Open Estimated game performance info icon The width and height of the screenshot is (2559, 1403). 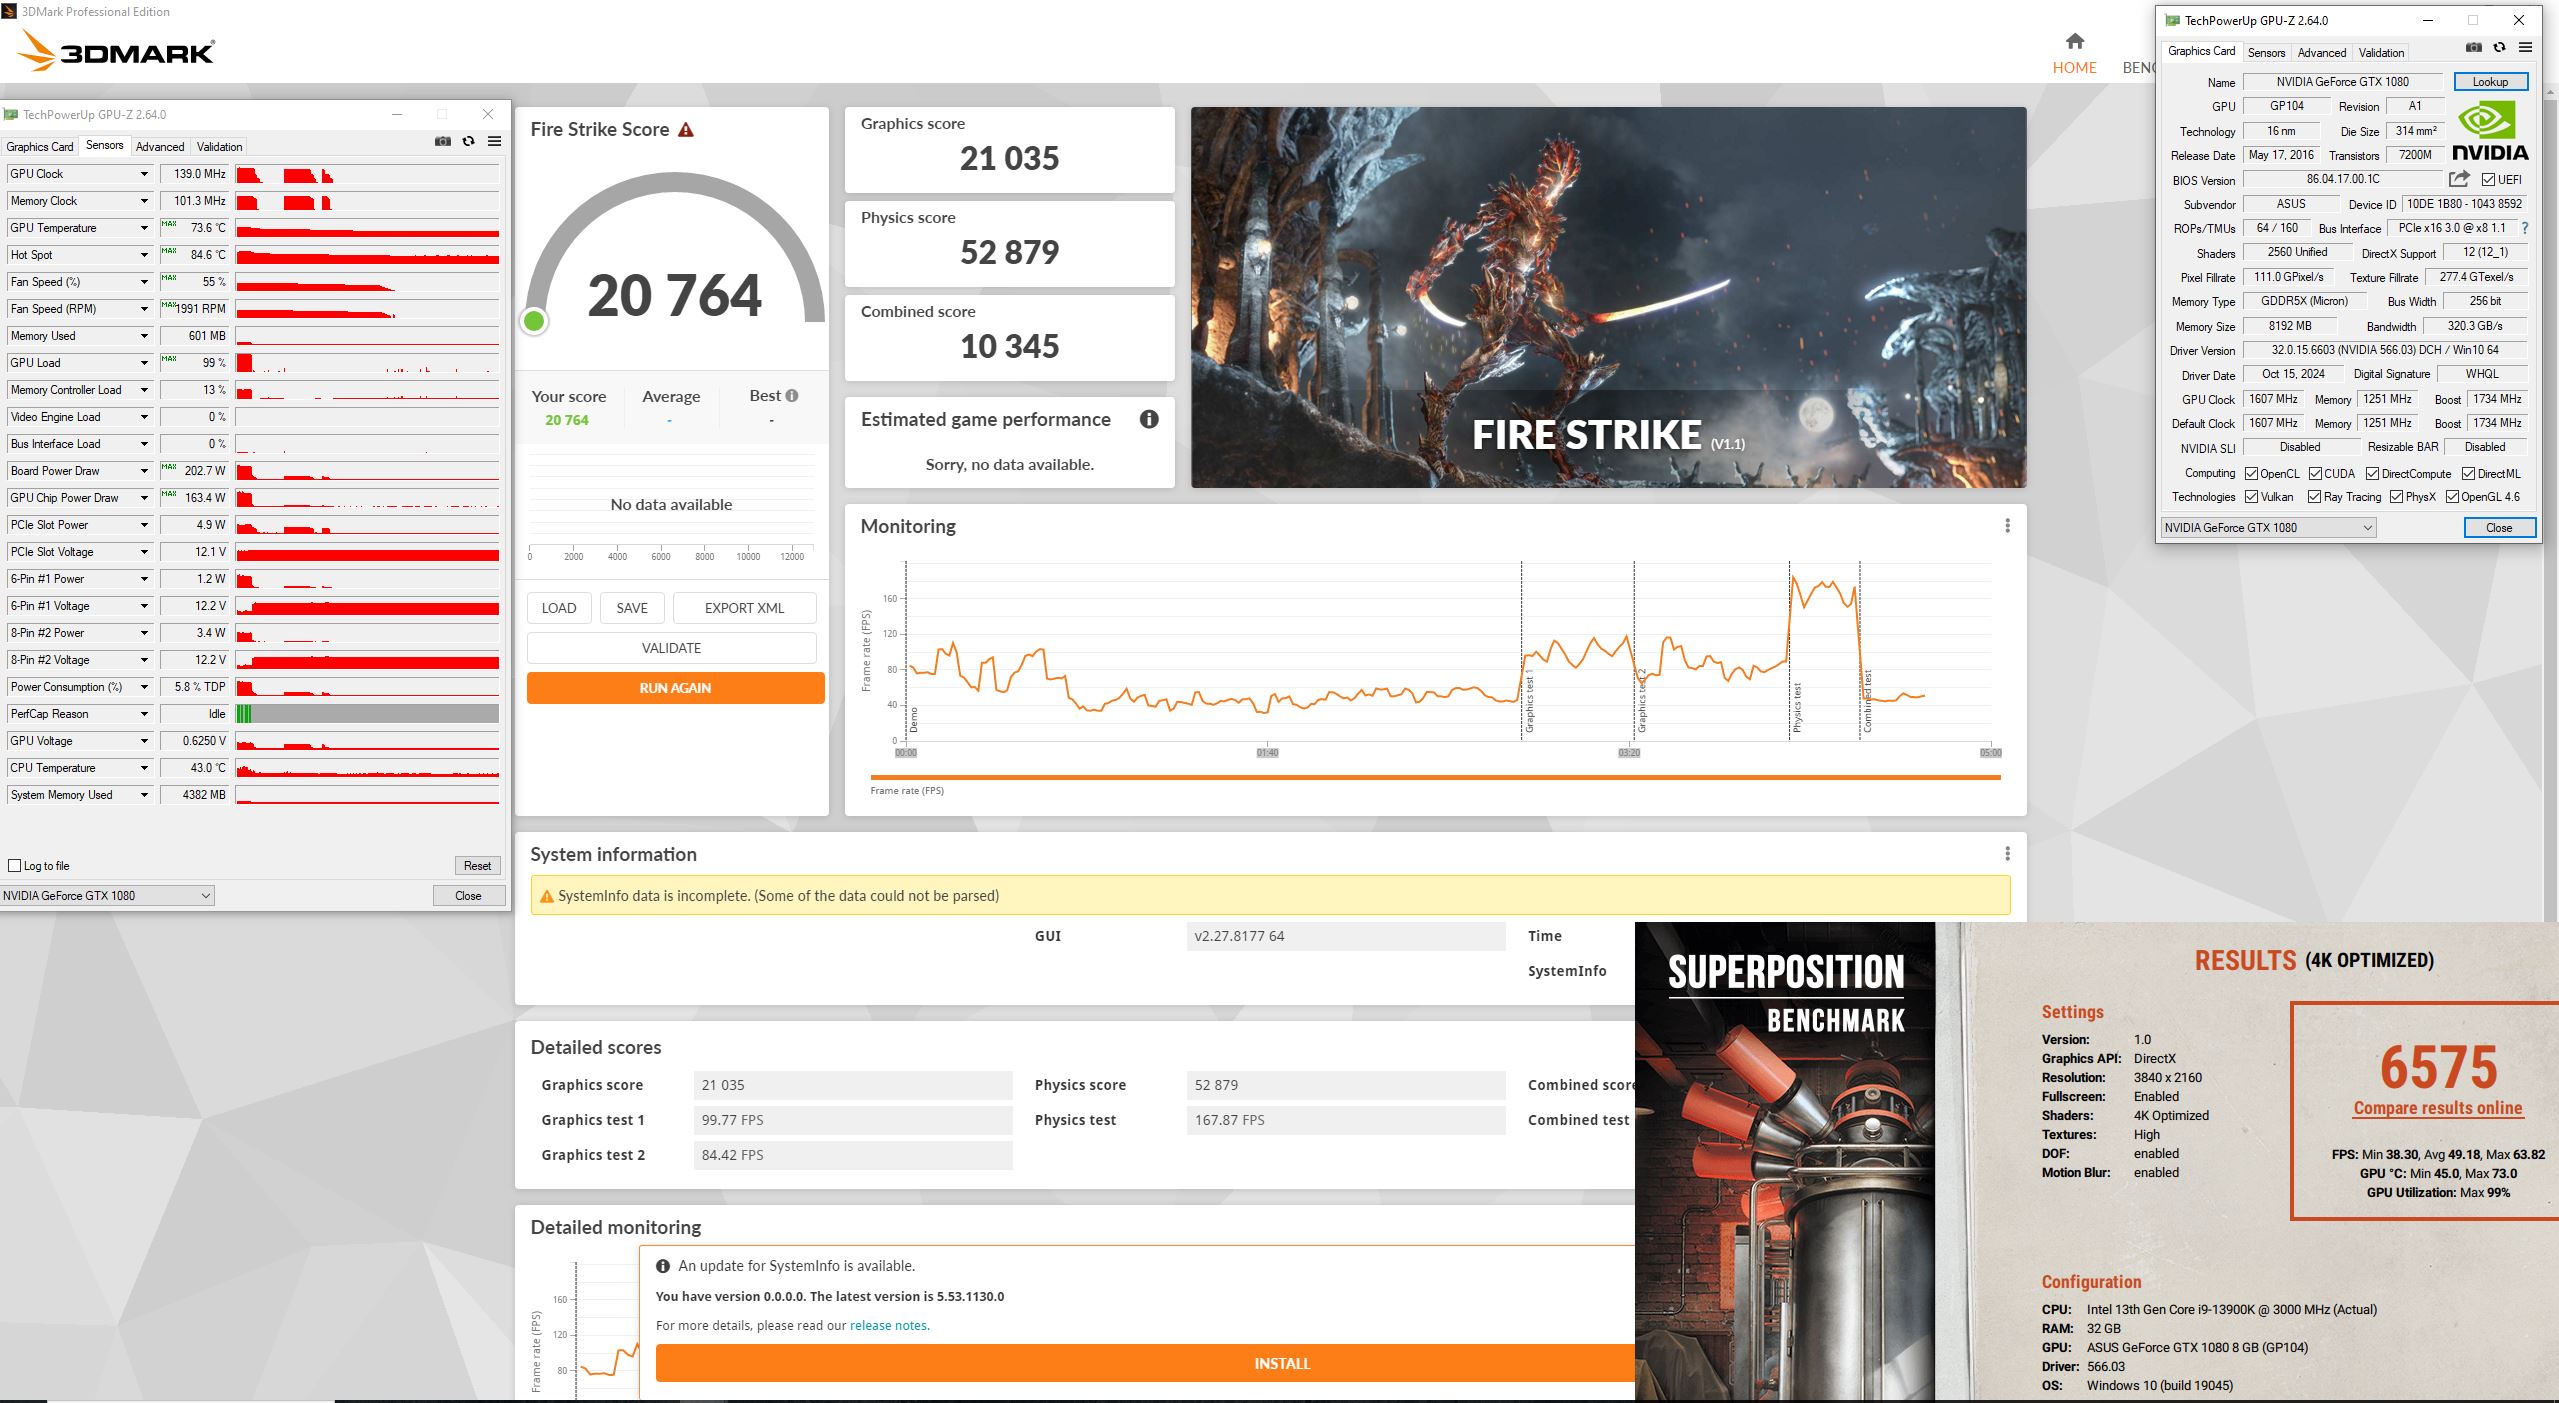coord(1149,419)
